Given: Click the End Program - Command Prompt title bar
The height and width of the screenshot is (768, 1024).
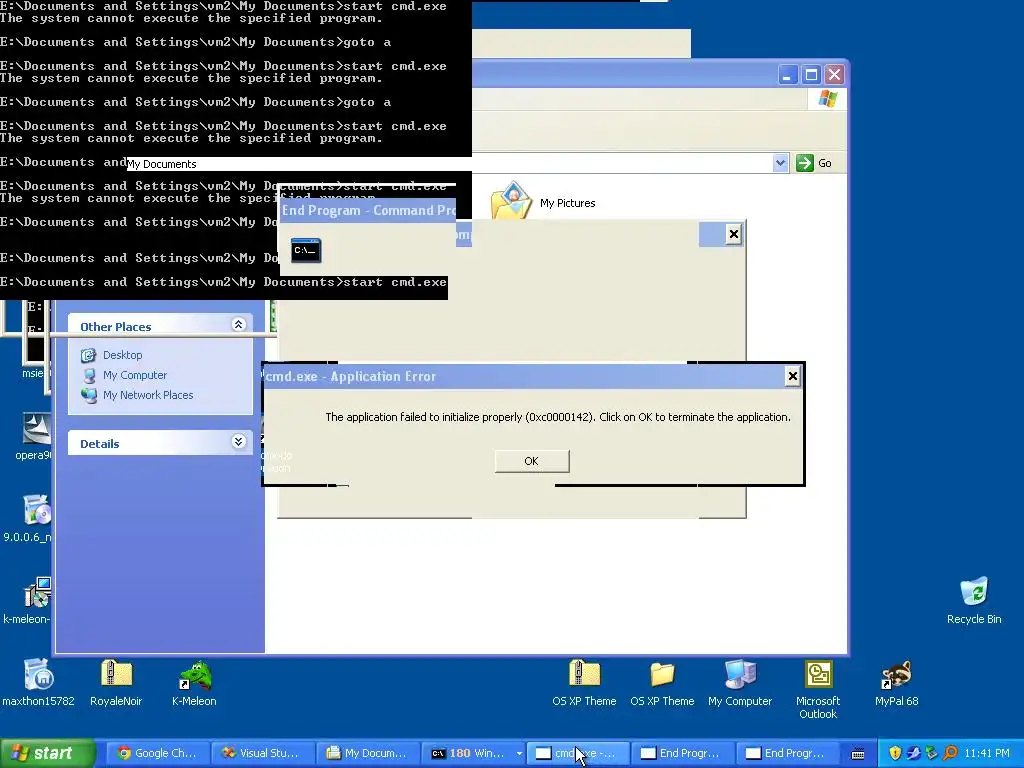Looking at the screenshot, I should 368,210.
